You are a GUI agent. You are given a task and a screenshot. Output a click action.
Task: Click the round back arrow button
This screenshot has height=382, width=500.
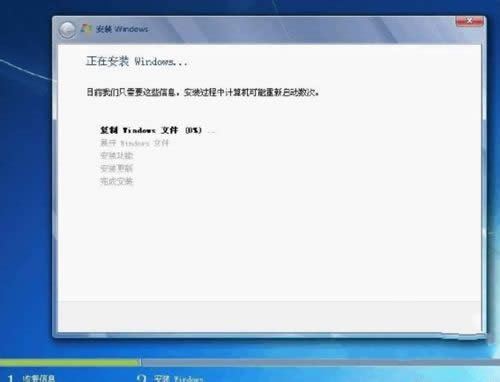pos(67,30)
